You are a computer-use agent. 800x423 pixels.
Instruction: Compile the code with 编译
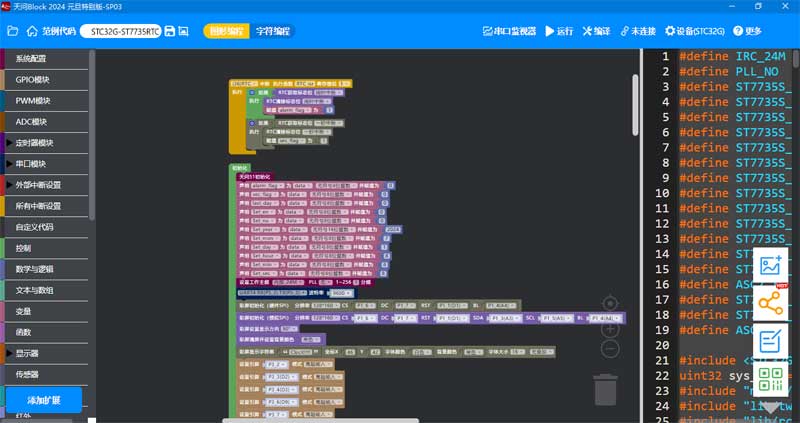pos(596,31)
